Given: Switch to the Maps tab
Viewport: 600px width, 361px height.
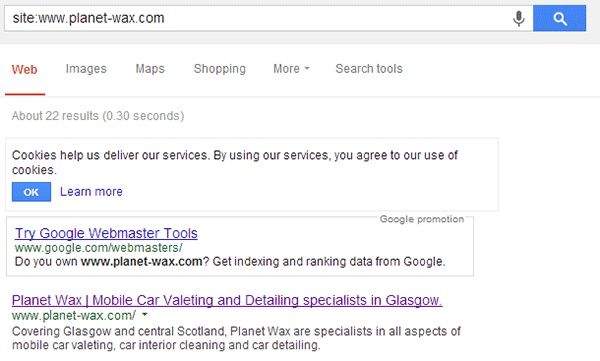Looking at the screenshot, I should click(x=150, y=69).
